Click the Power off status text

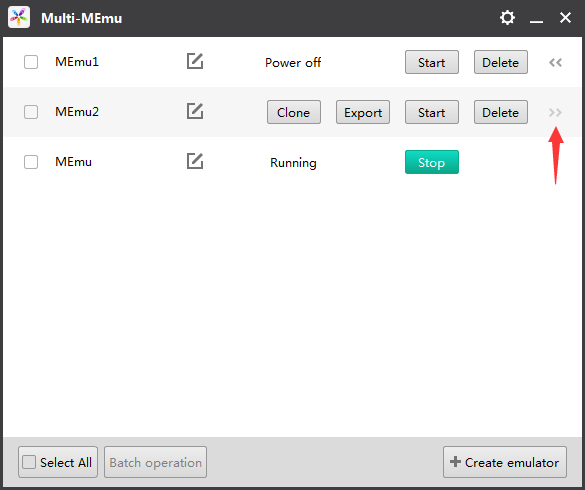click(x=293, y=62)
